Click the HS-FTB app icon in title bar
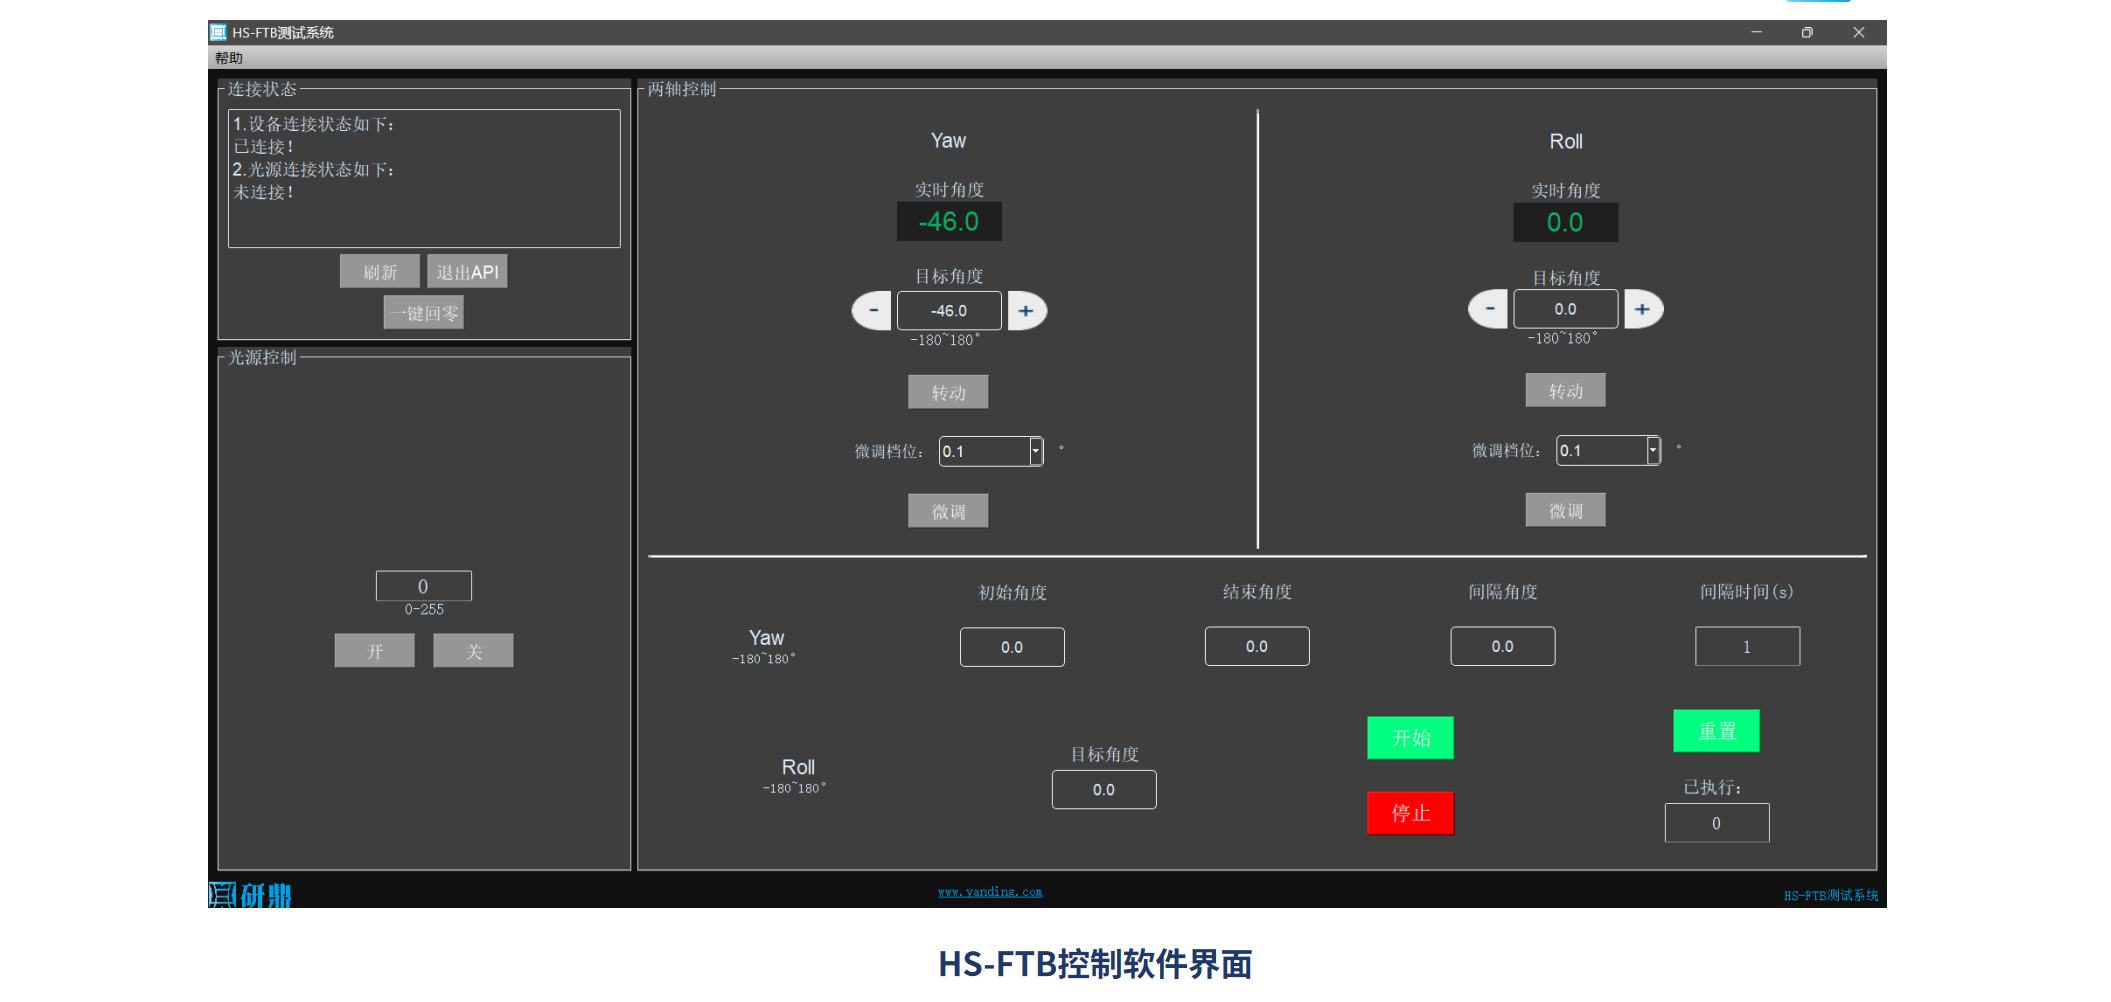The width and height of the screenshot is (2111, 1002). (218, 32)
